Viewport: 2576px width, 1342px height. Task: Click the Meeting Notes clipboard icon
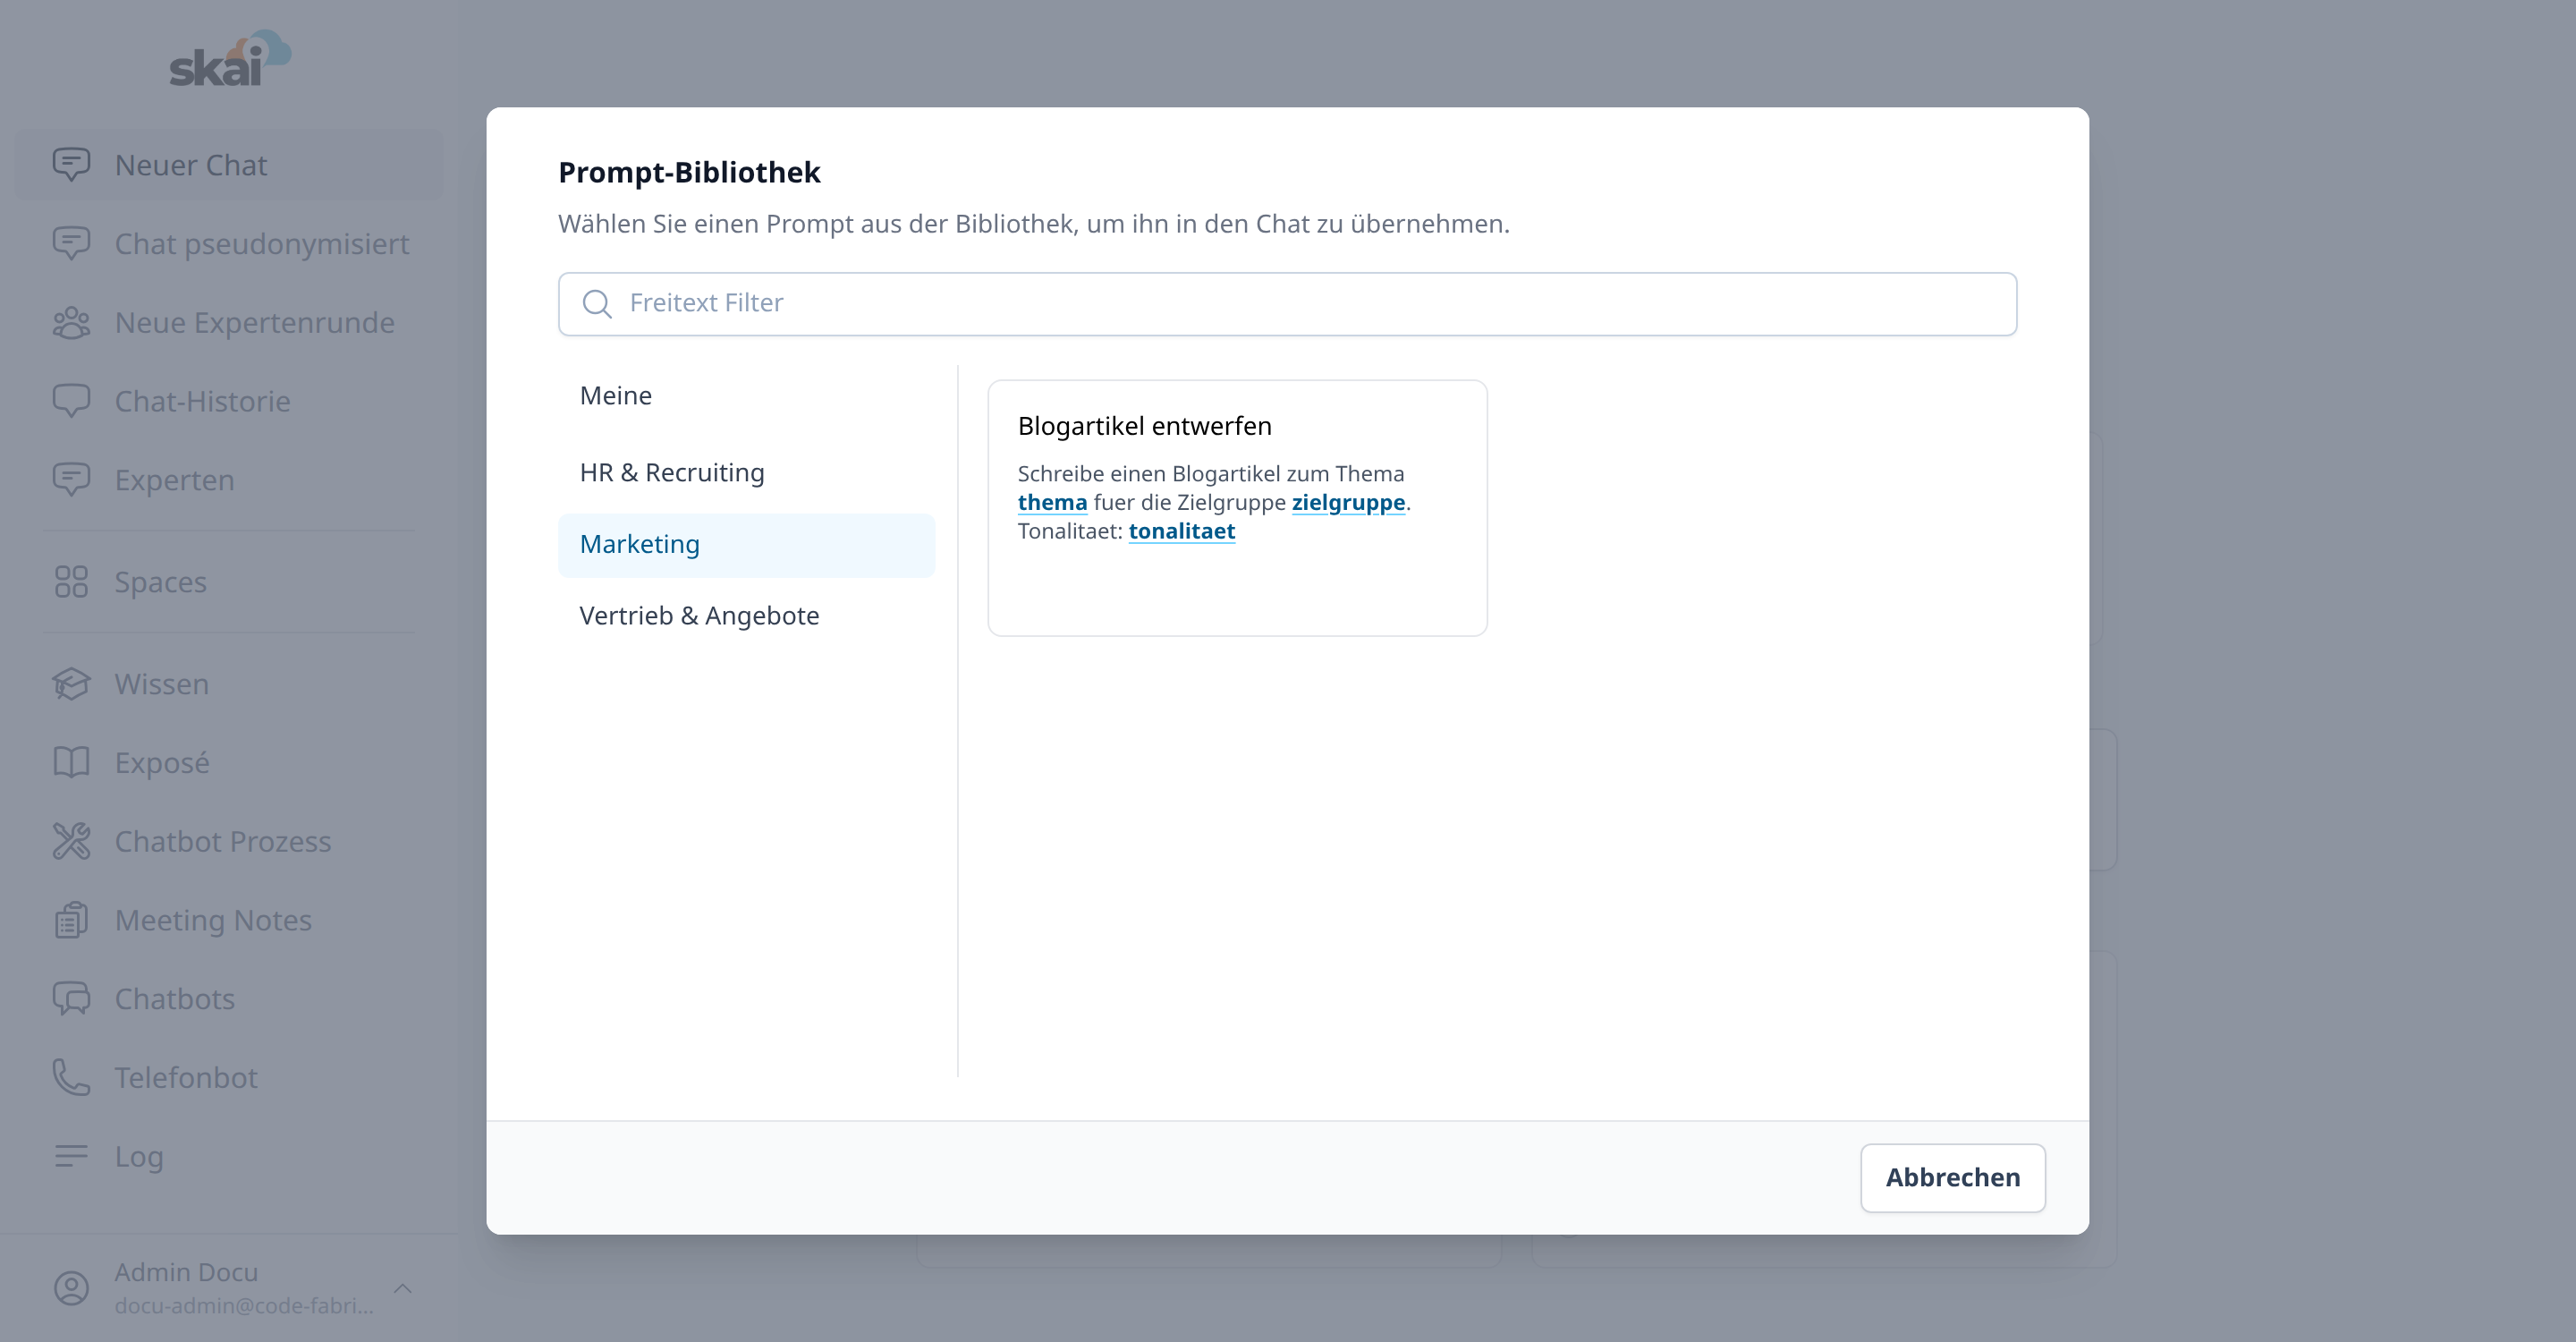point(71,920)
